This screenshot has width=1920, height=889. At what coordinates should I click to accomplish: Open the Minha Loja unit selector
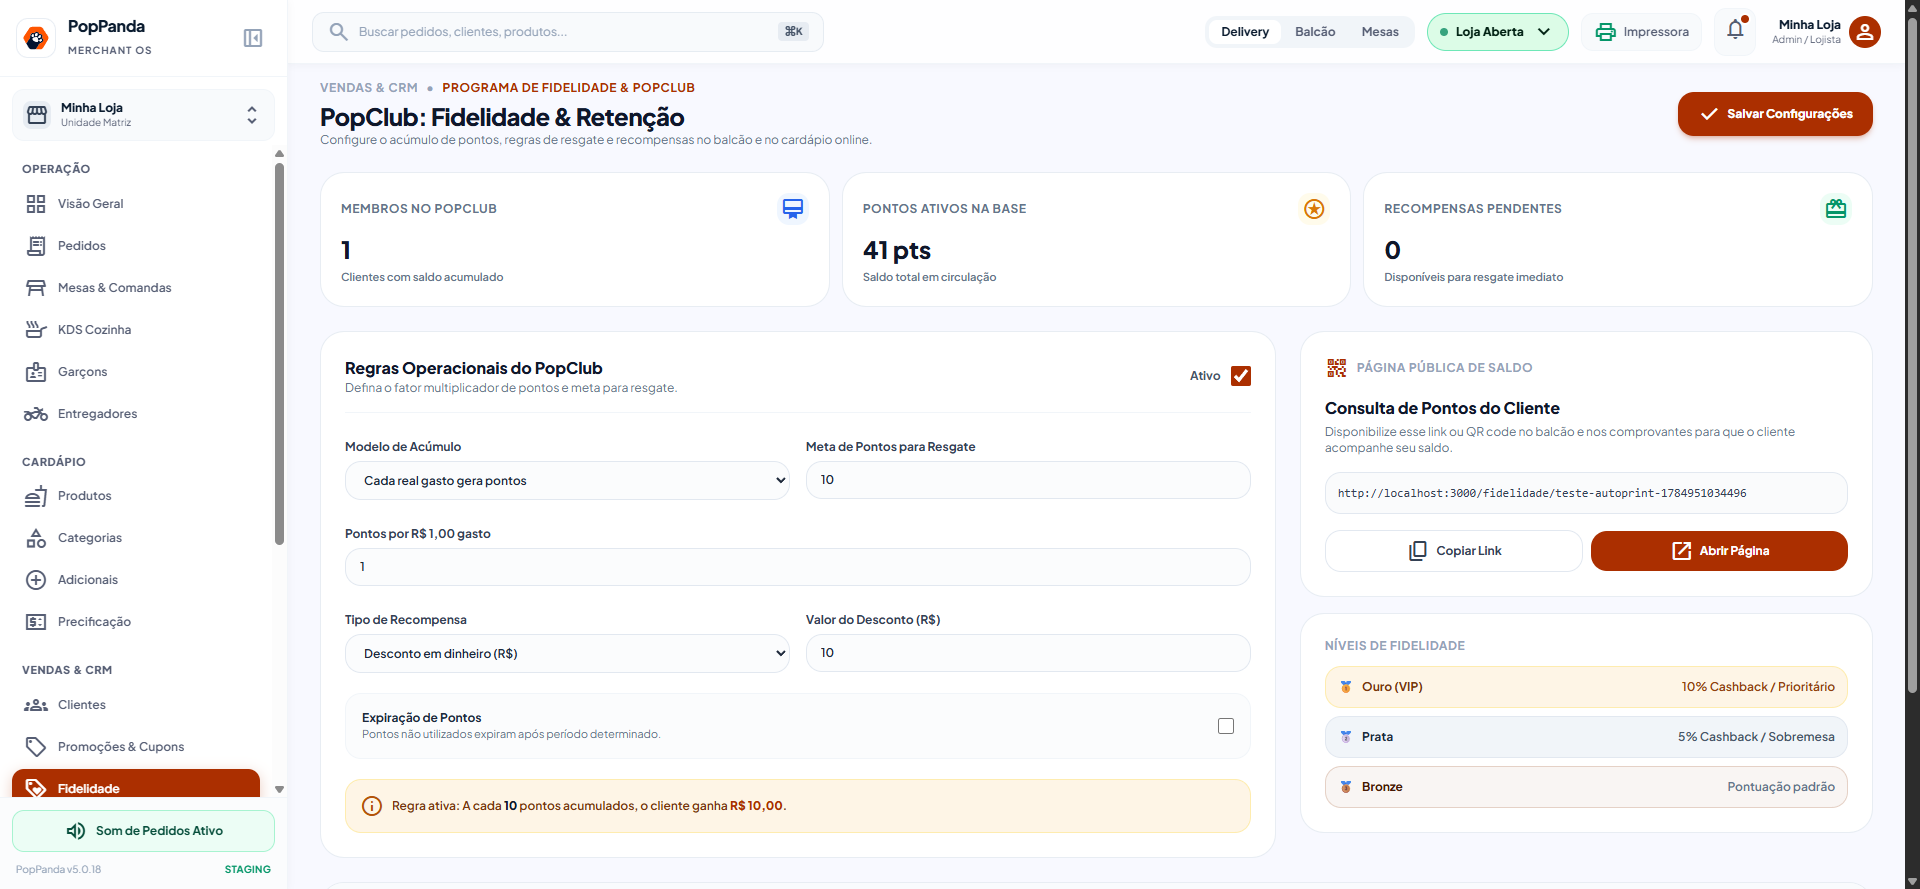click(x=143, y=115)
